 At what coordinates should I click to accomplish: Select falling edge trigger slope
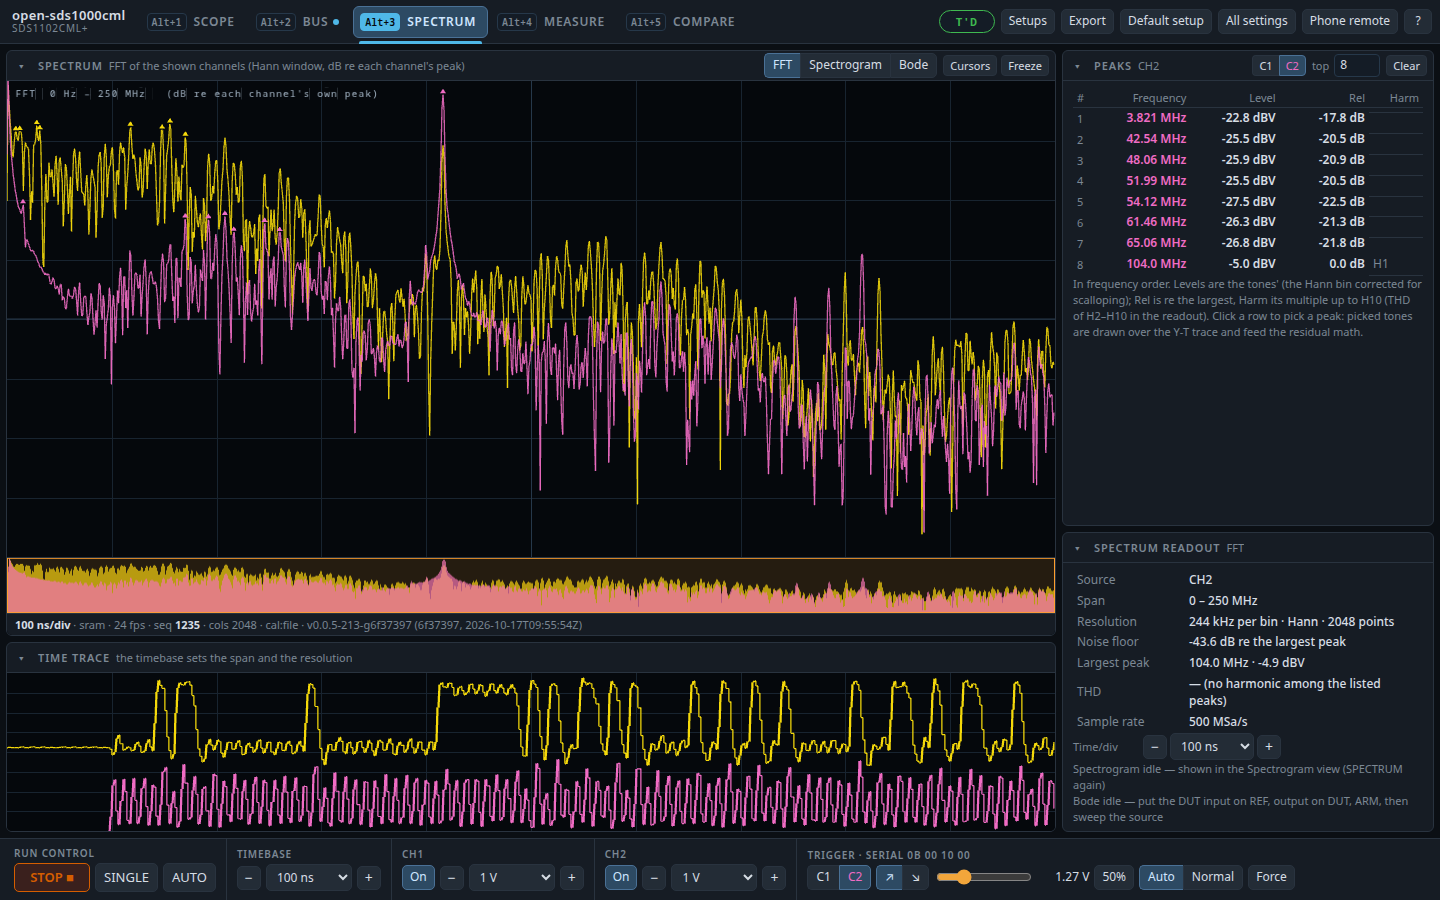pos(916,877)
